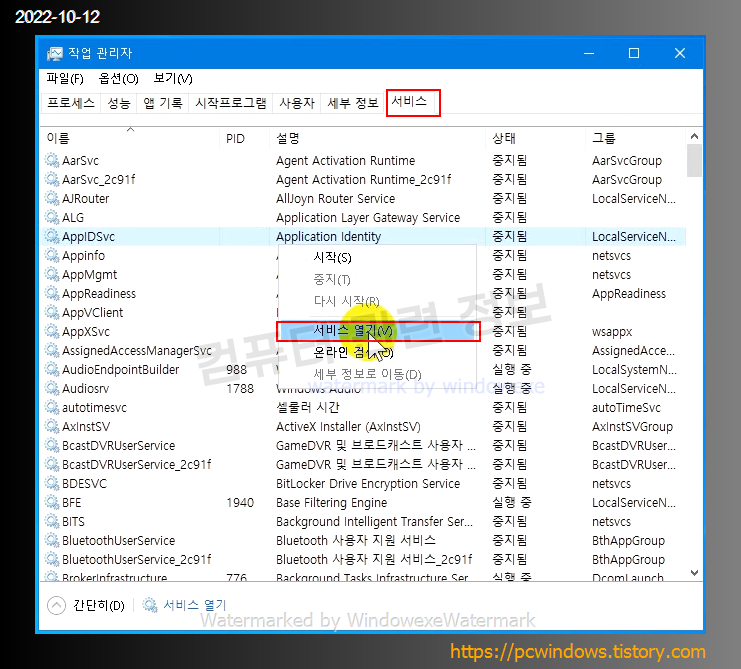
Task: Open the 보기(V) menu
Action: pos(173,78)
